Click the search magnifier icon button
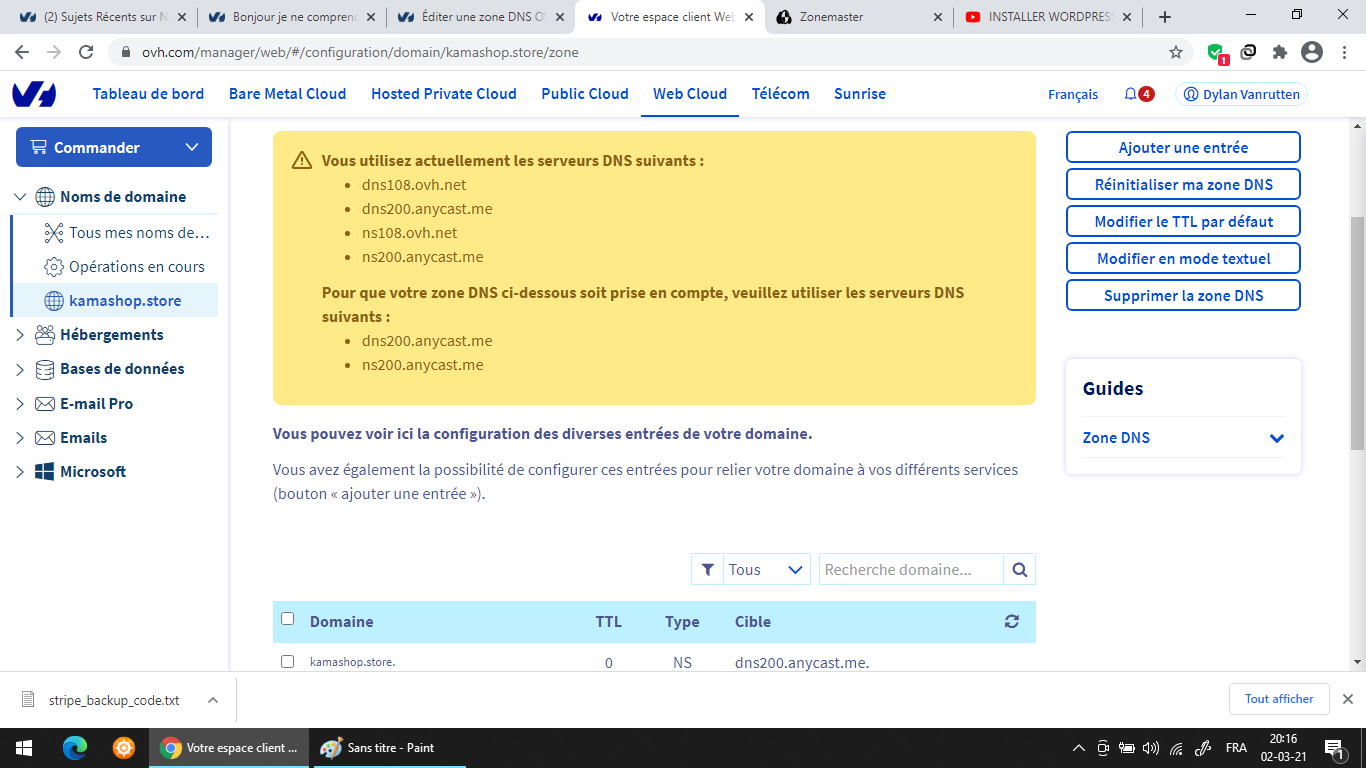 click(x=1019, y=569)
